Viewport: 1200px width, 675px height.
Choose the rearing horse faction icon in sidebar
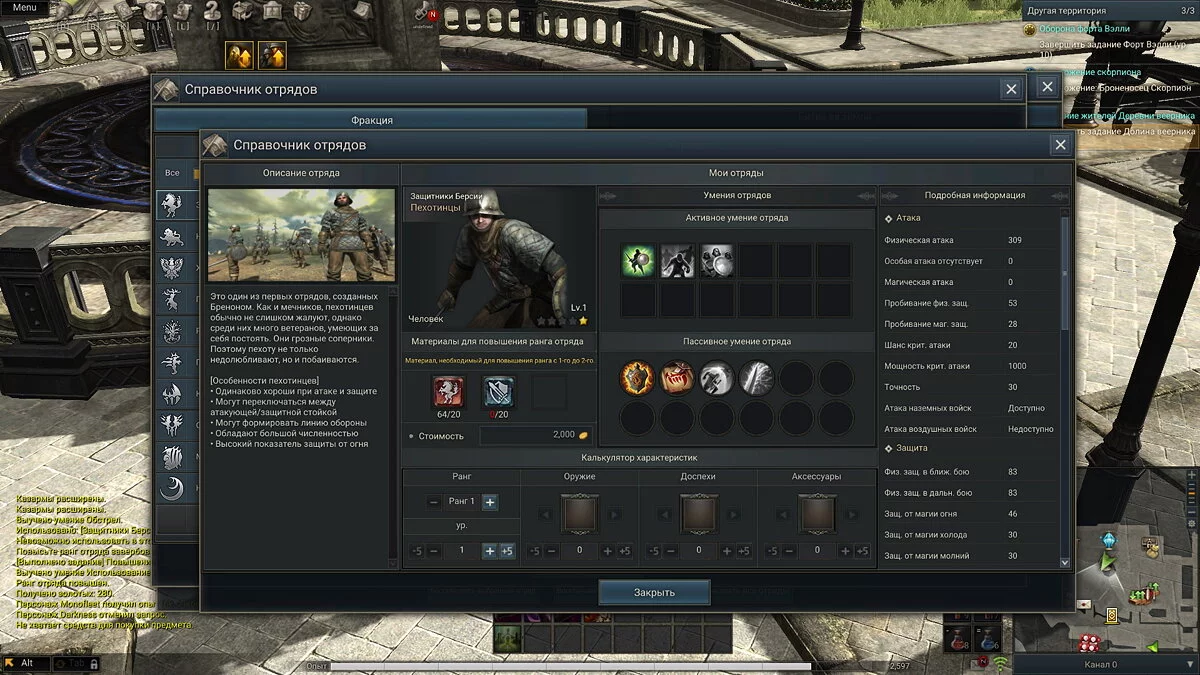(x=172, y=205)
